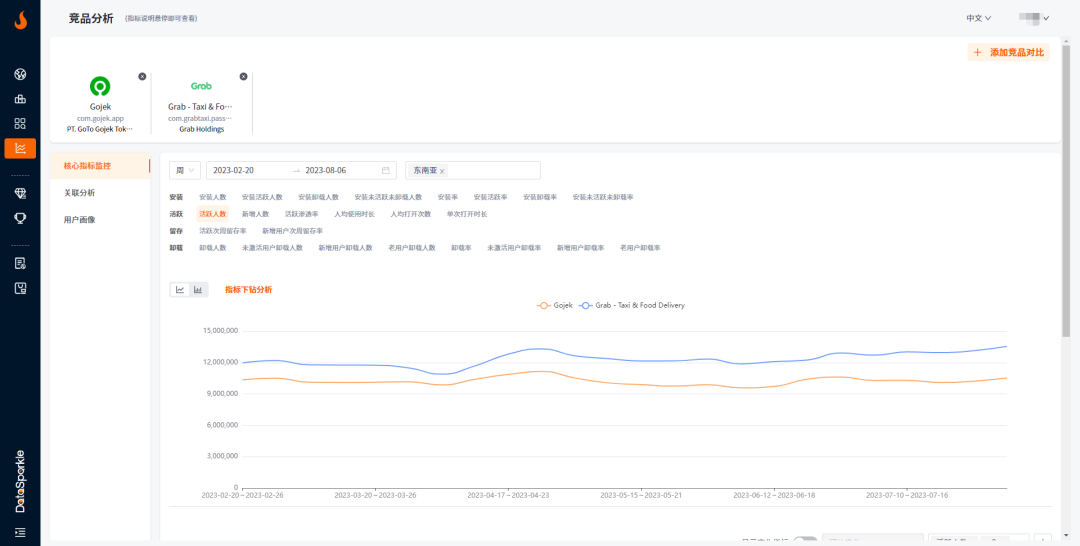Click the 竞品分析 page title
The width and height of the screenshot is (1080, 546).
click(x=91, y=19)
